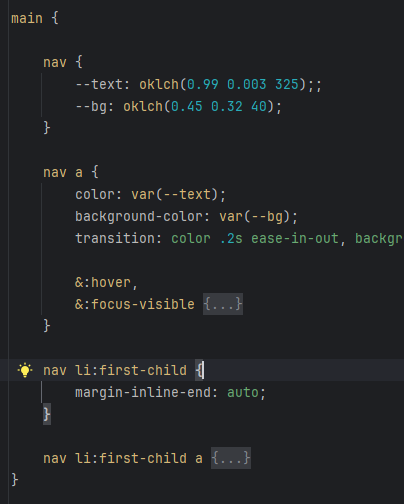The image size is (404, 504).
Task: Click the final closing brace of main
Action: [x=15, y=480]
